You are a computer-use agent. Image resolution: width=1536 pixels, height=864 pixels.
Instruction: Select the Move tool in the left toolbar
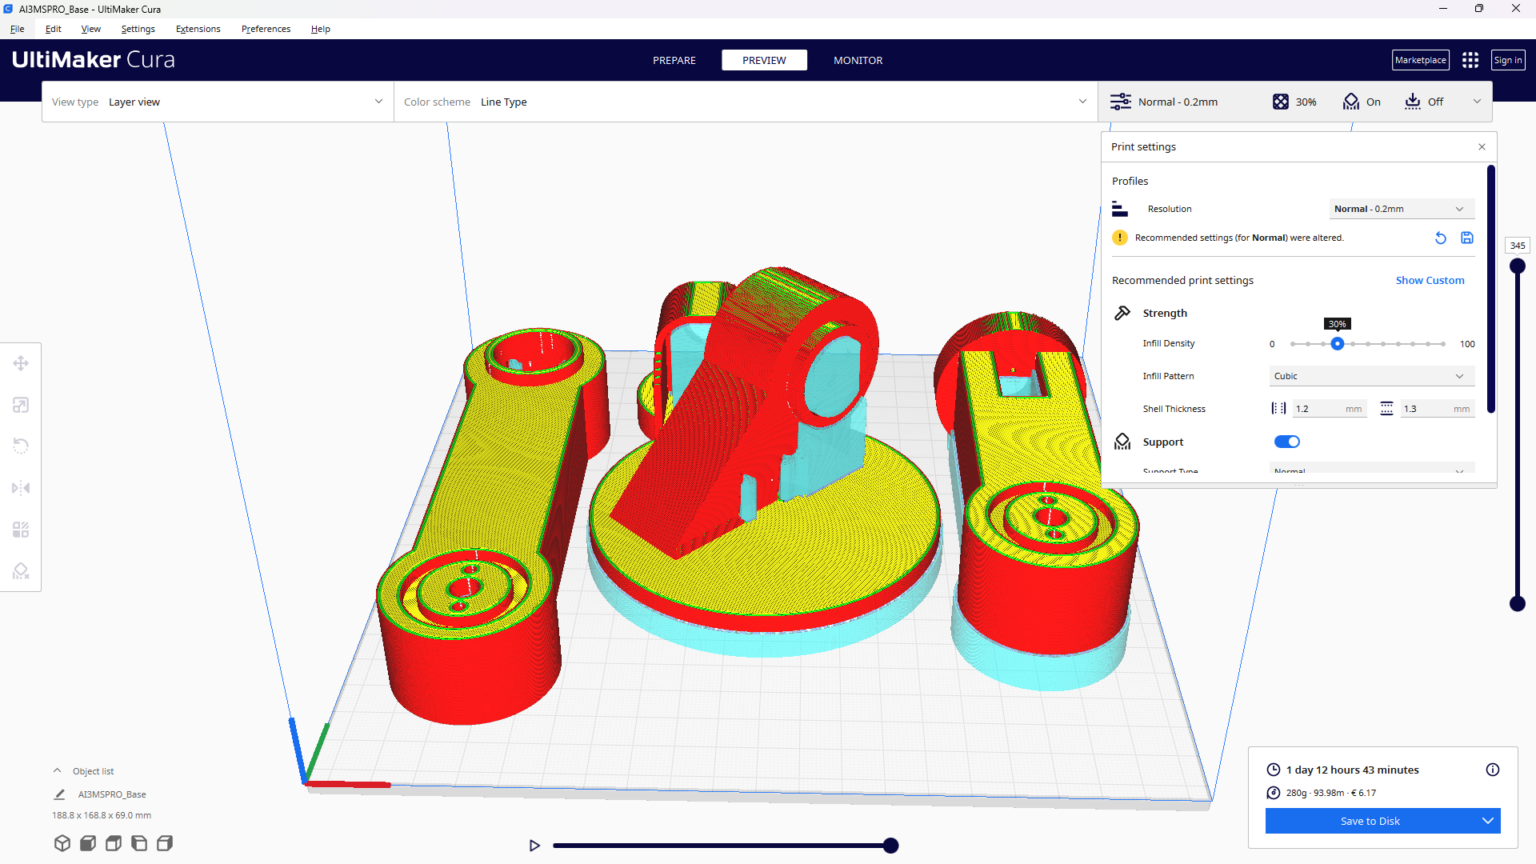pyautogui.click(x=20, y=363)
